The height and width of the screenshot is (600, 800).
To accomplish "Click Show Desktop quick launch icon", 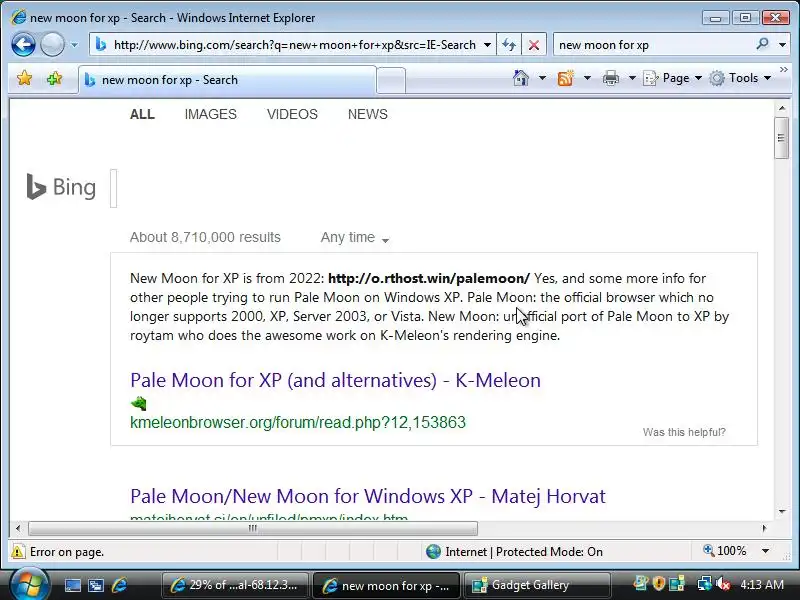I will click(x=72, y=585).
